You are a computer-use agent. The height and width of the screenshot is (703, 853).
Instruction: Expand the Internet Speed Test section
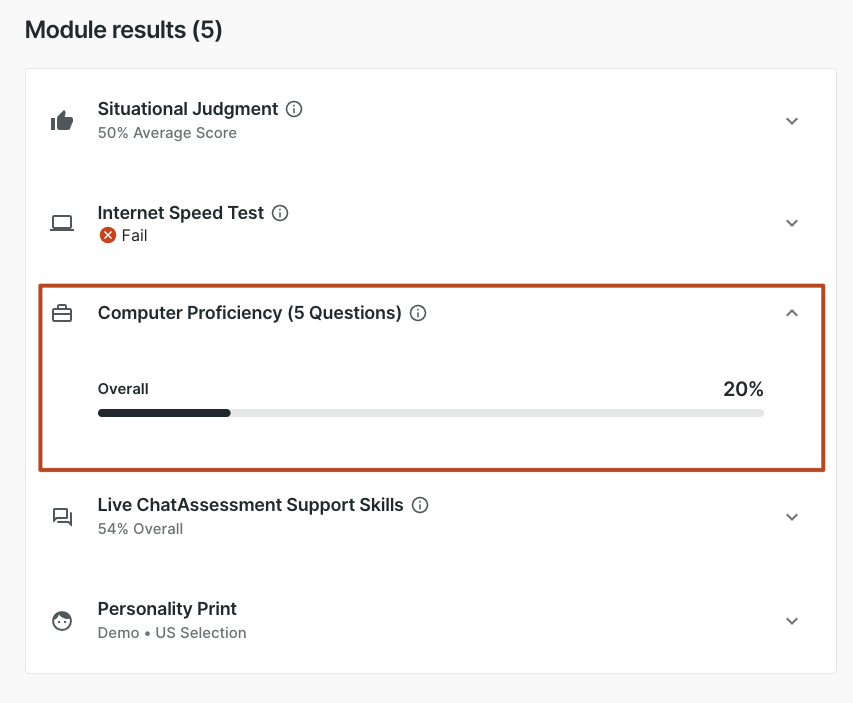[x=792, y=223]
